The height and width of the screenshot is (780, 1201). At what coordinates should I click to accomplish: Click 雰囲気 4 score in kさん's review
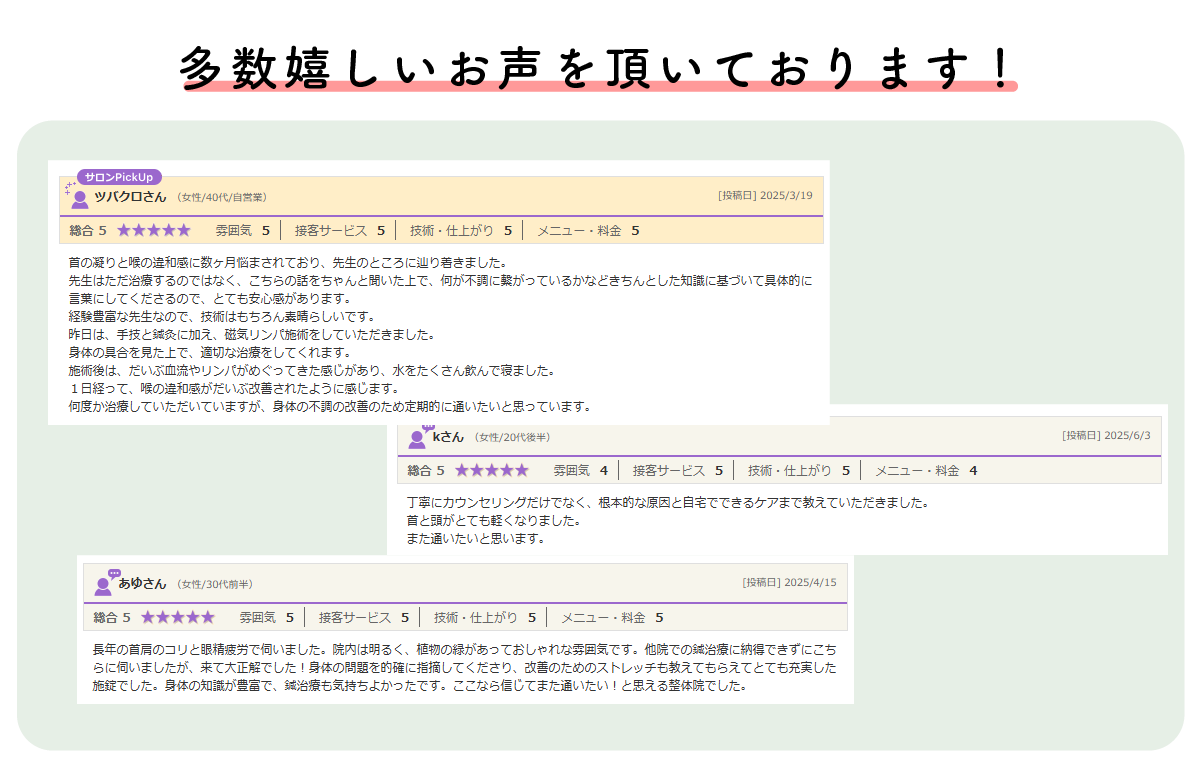click(x=580, y=470)
